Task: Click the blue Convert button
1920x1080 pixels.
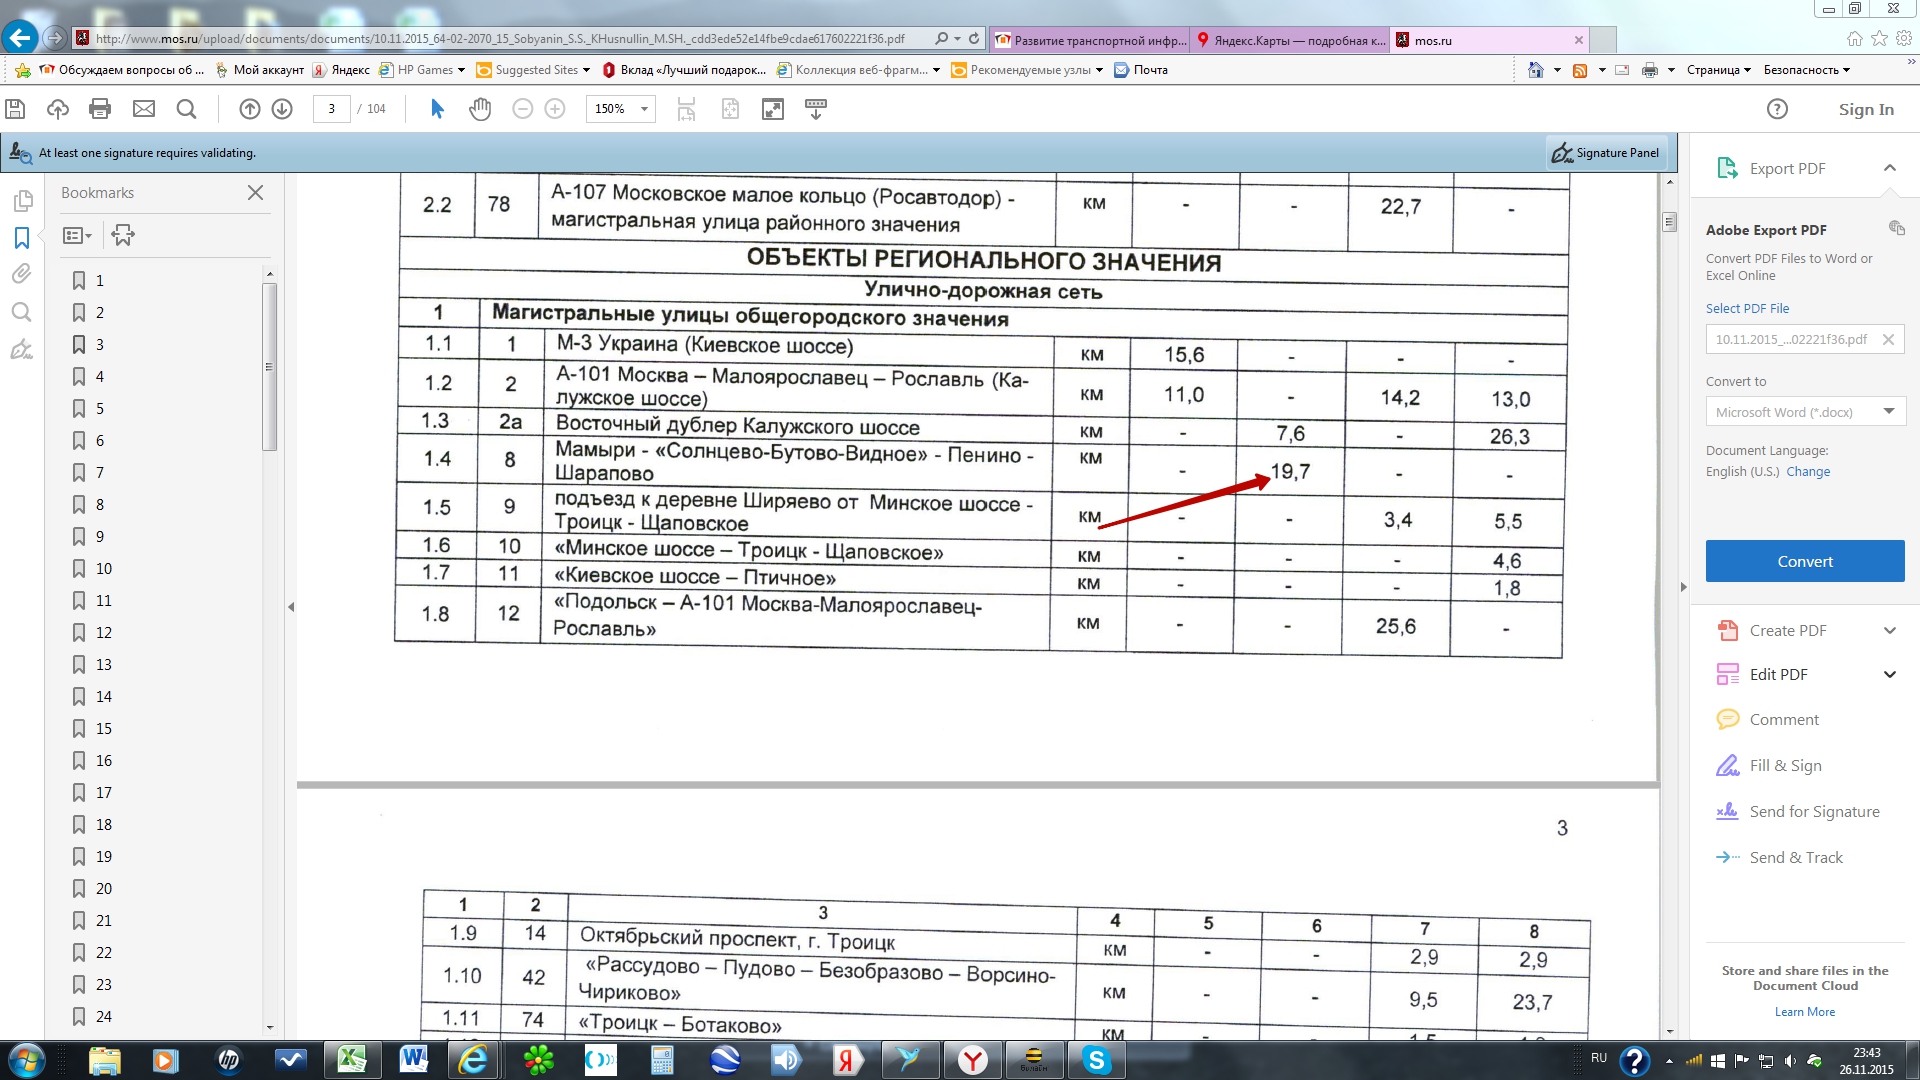Action: (1804, 562)
